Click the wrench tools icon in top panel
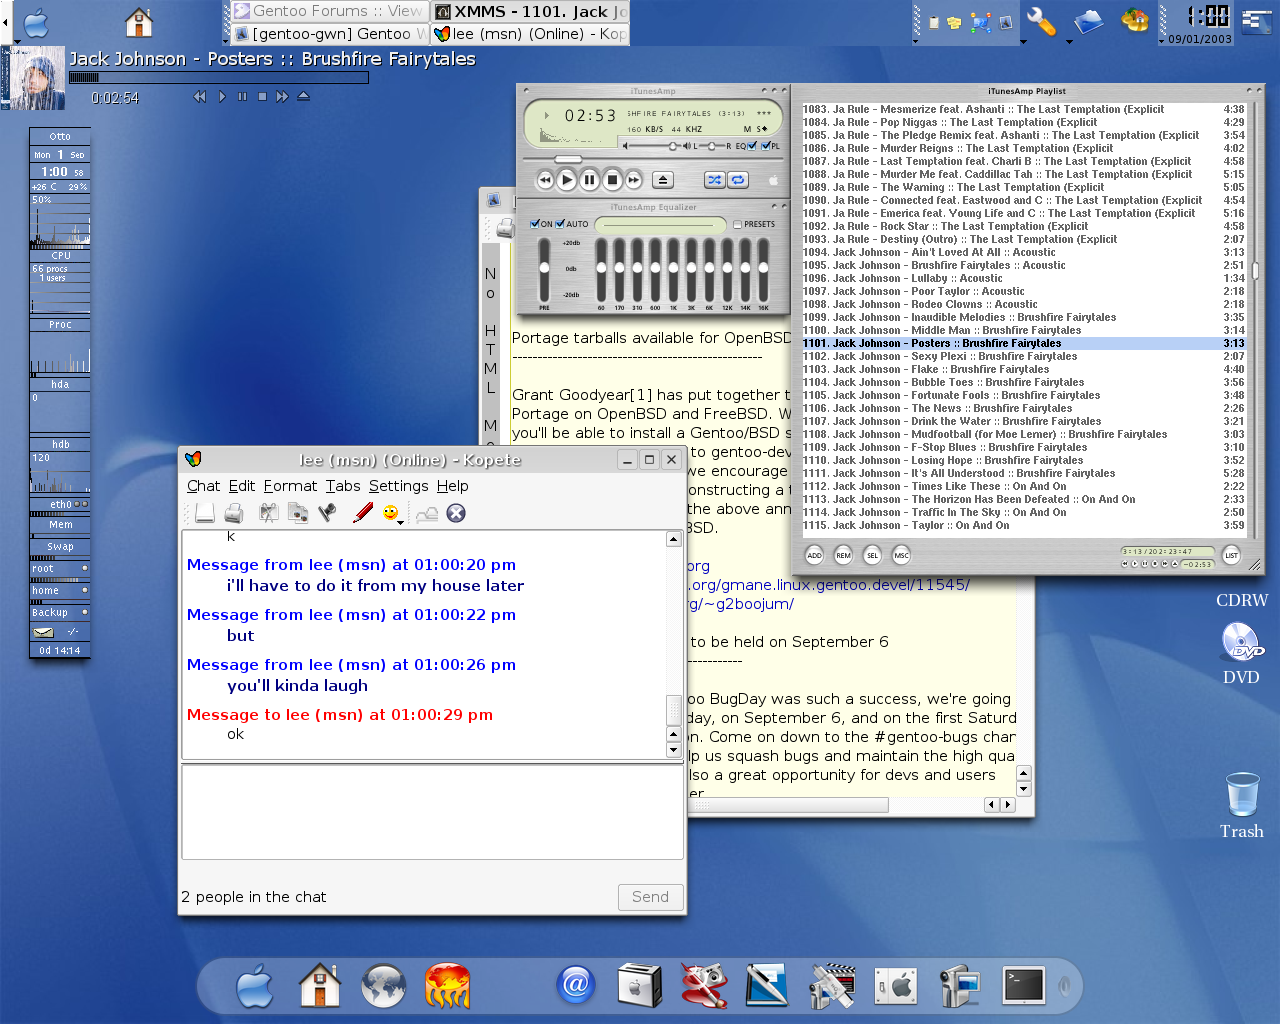1280x1024 pixels. pyautogui.click(x=1041, y=21)
